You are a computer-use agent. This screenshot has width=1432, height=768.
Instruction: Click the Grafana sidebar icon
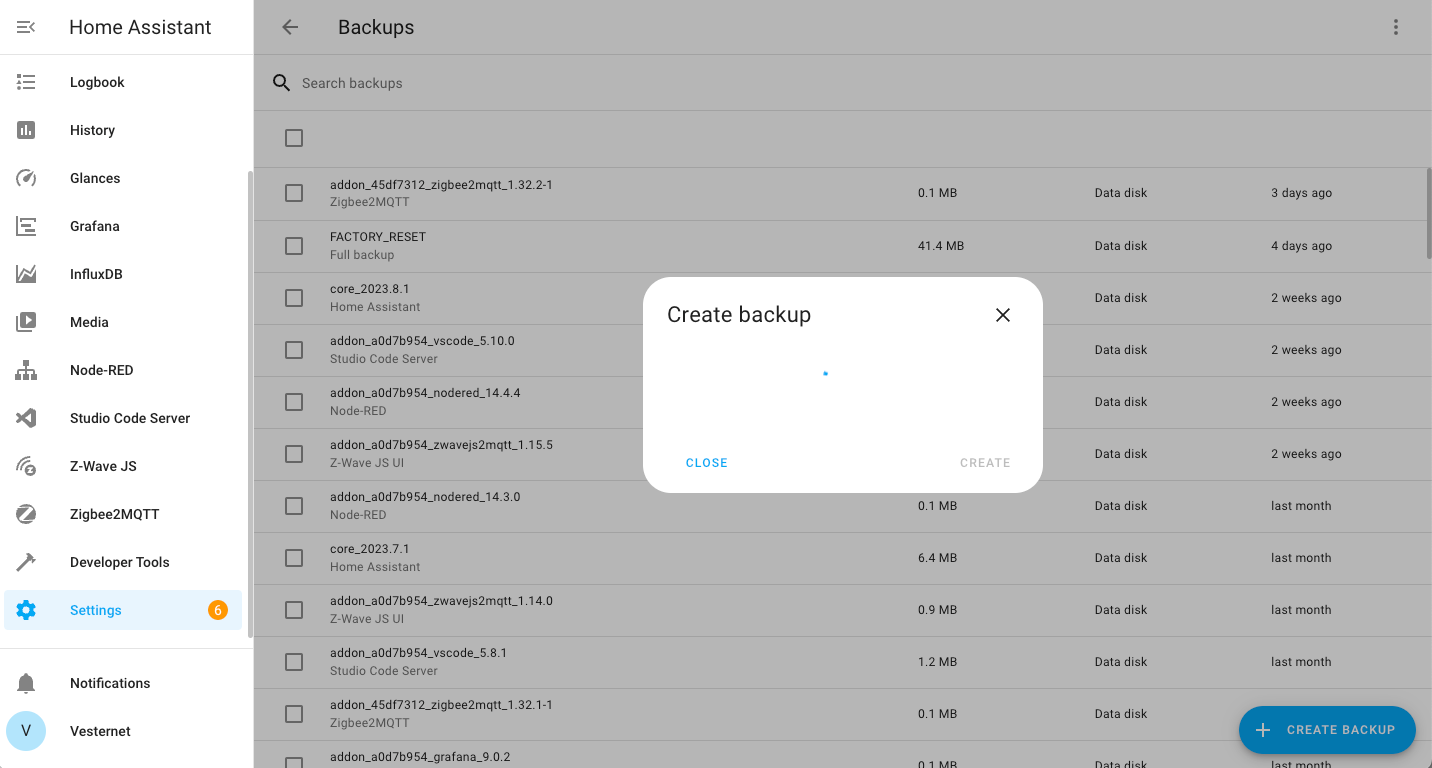tap(26, 226)
